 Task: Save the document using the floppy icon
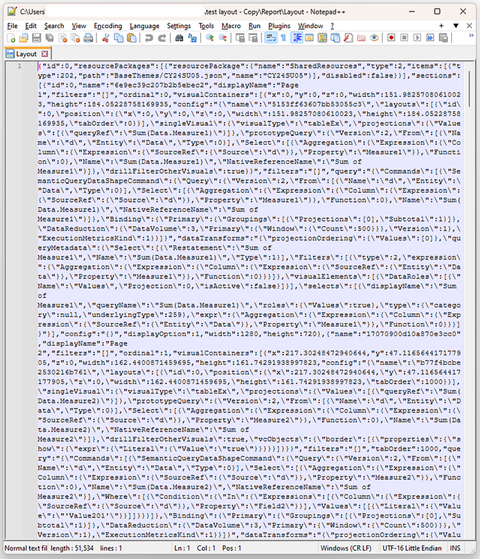point(36,38)
